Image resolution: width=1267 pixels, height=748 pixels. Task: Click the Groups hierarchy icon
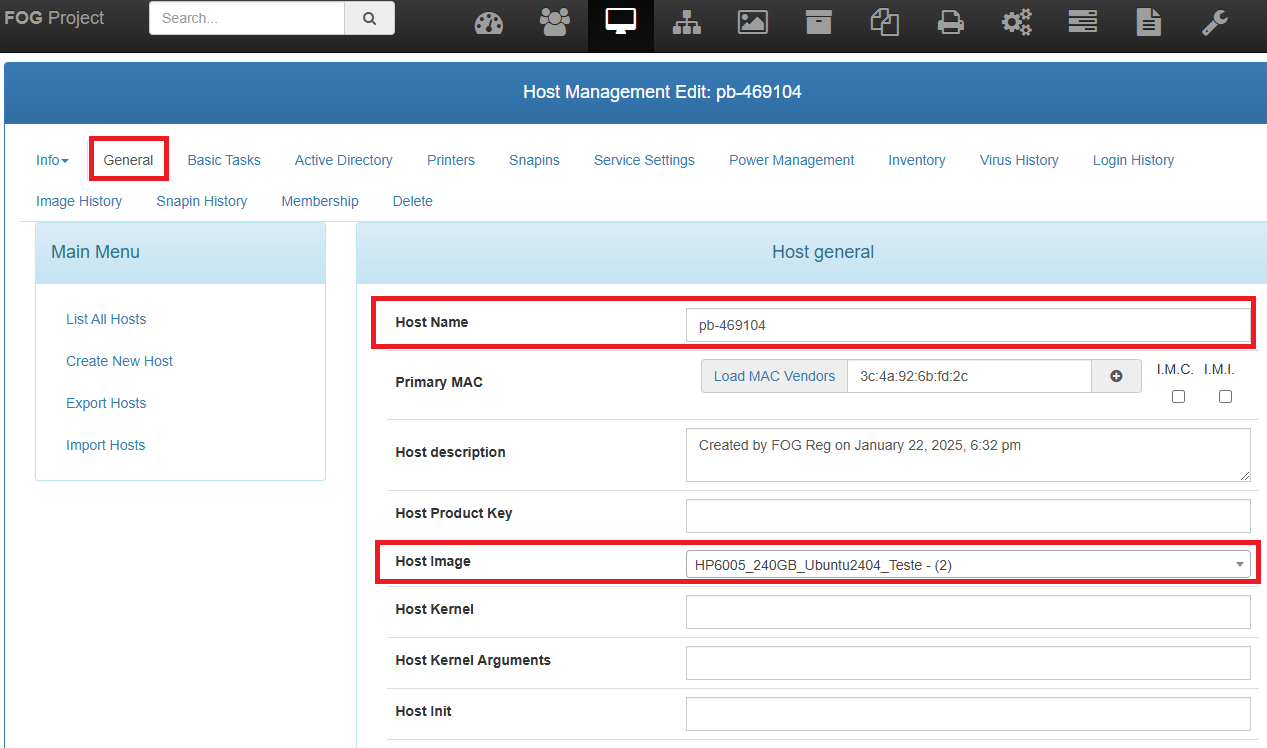coord(687,23)
